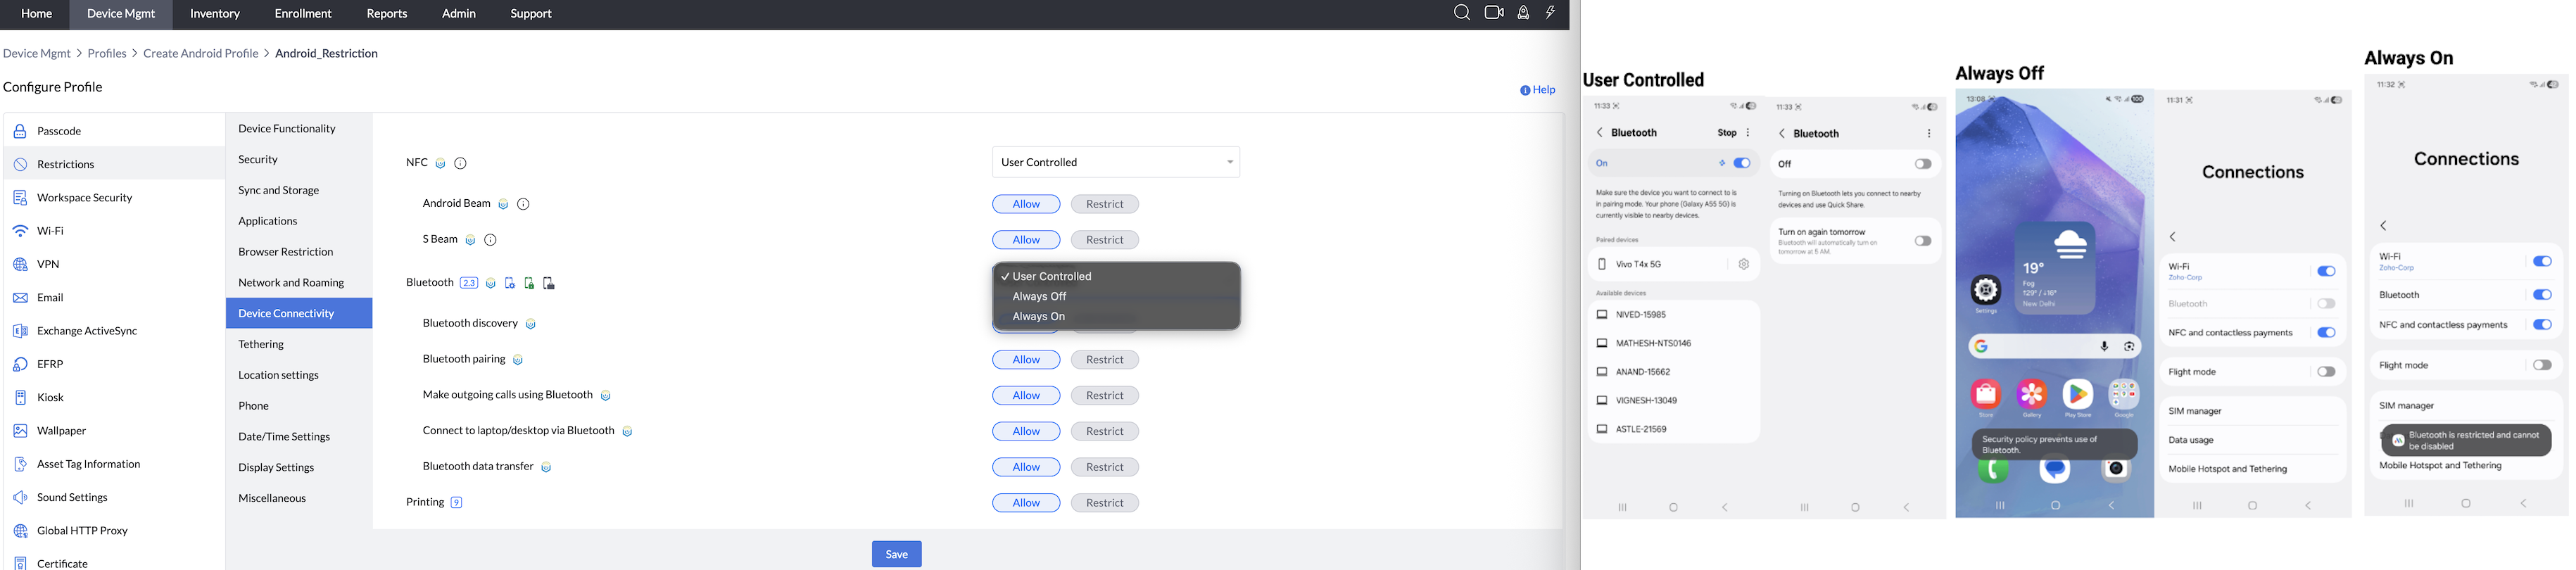Toggle Wi-Fi in the Always Off Connections screen
The width and height of the screenshot is (2576, 570).
(x=2326, y=271)
